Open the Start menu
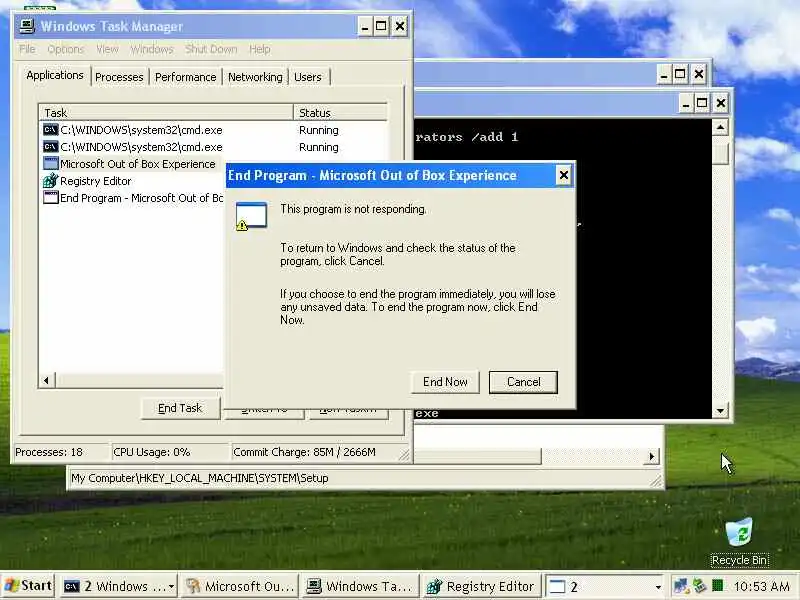This screenshot has width=800, height=600. [x=29, y=586]
